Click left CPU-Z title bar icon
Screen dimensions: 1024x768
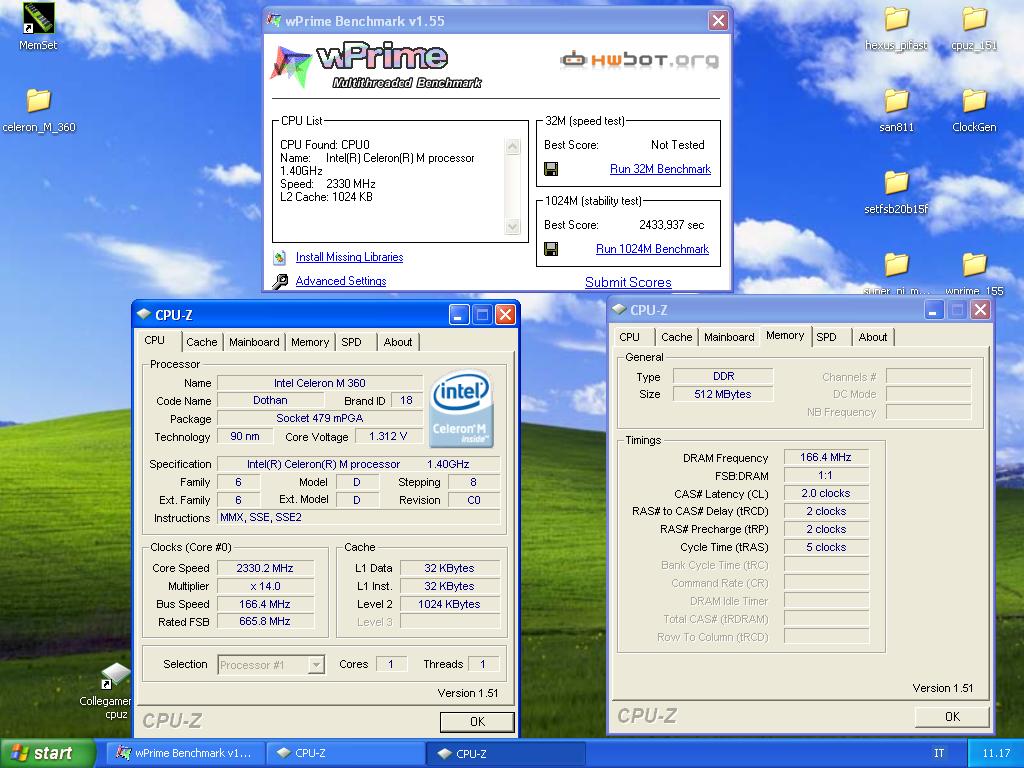coord(144,314)
